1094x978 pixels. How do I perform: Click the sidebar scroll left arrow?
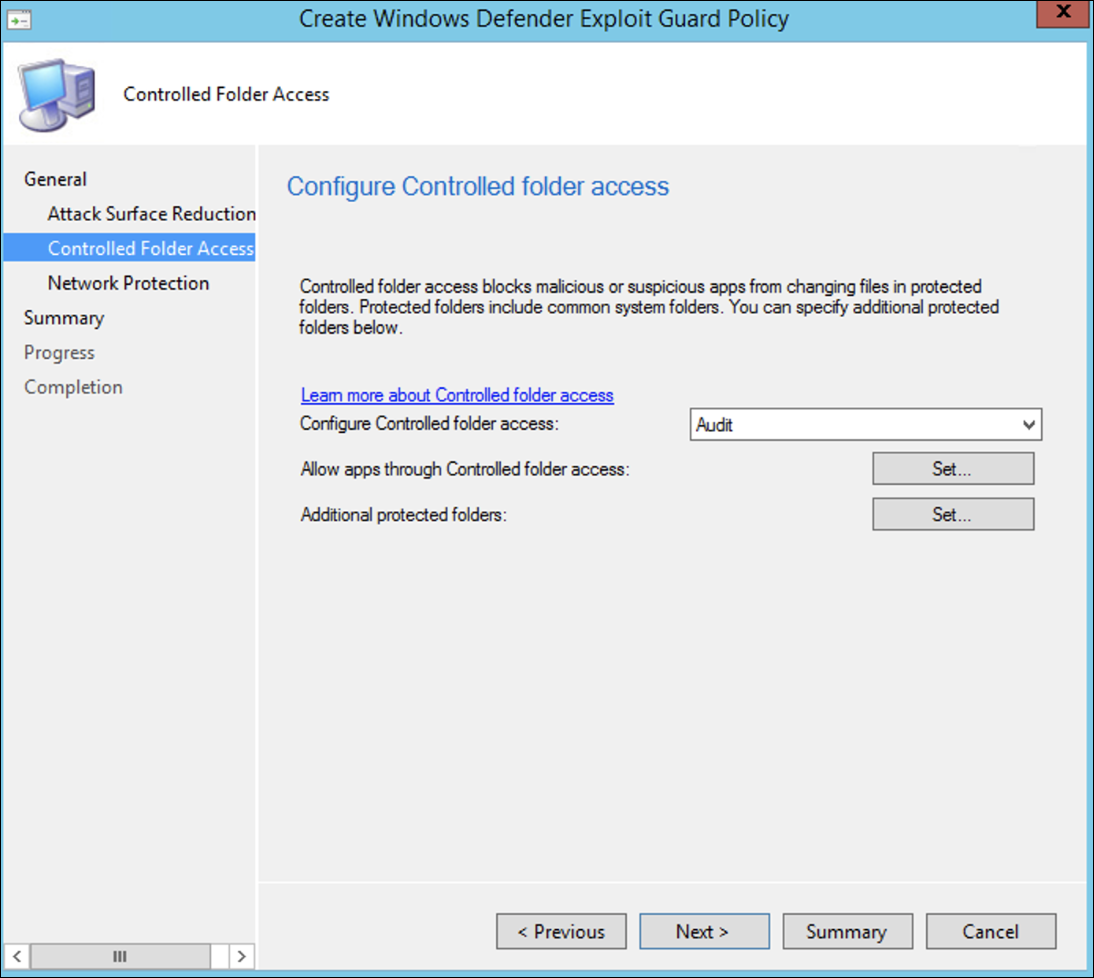coord(17,956)
